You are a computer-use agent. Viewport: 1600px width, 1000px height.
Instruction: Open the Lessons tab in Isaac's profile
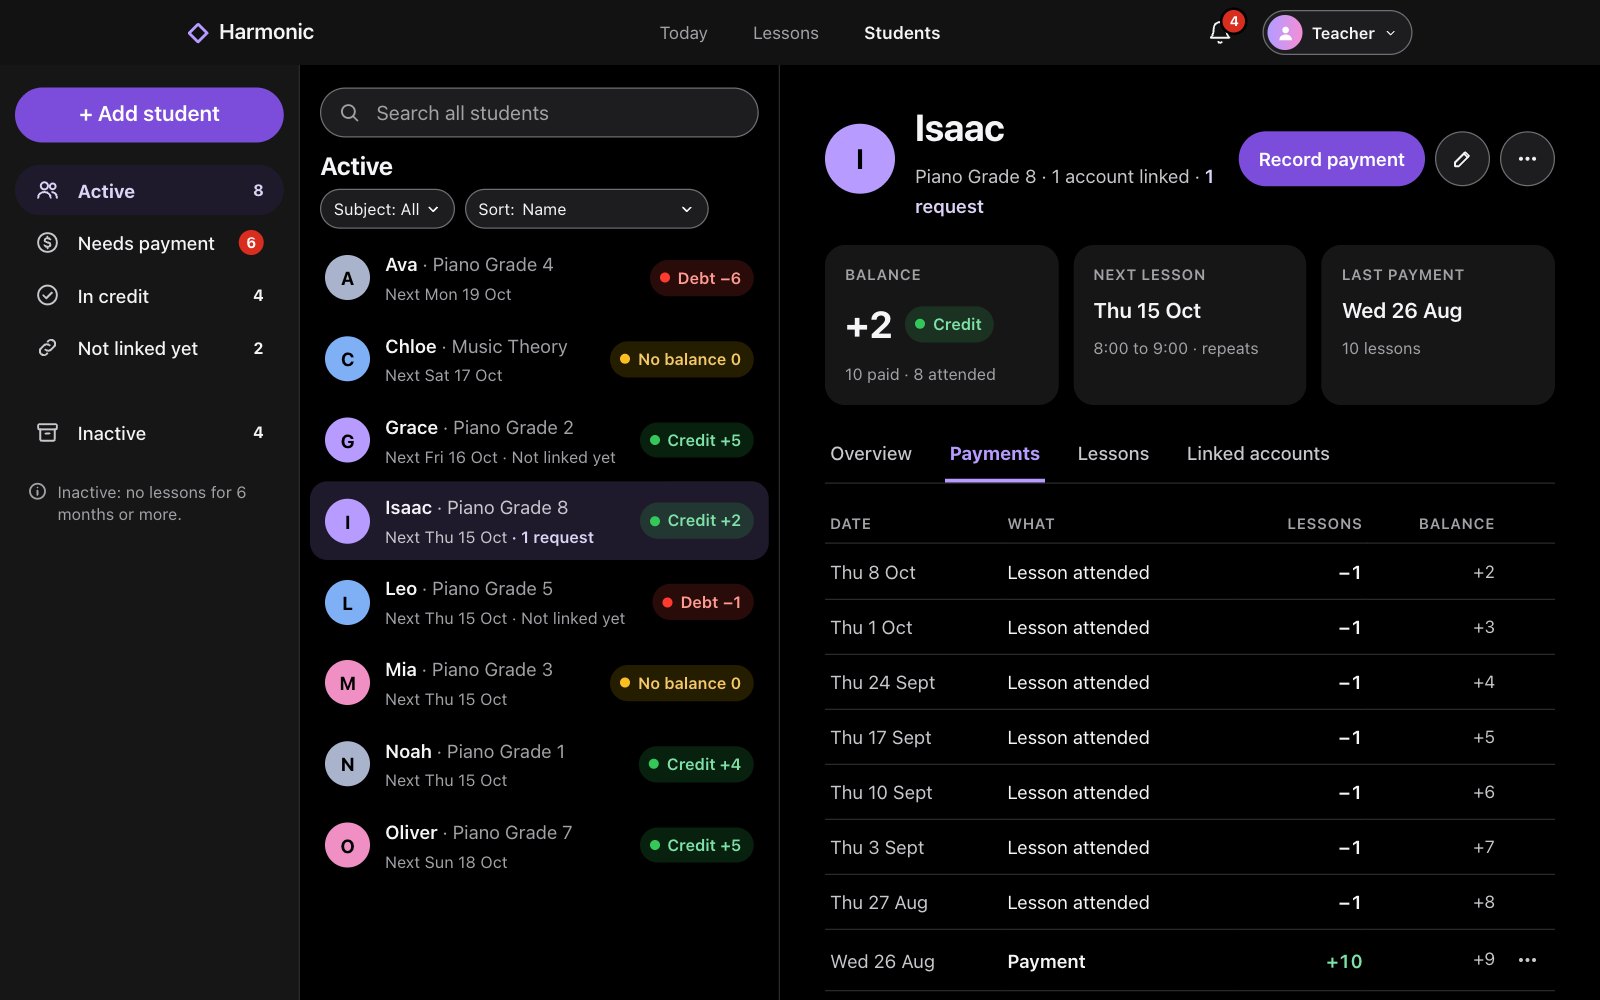click(x=1112, y=454)
